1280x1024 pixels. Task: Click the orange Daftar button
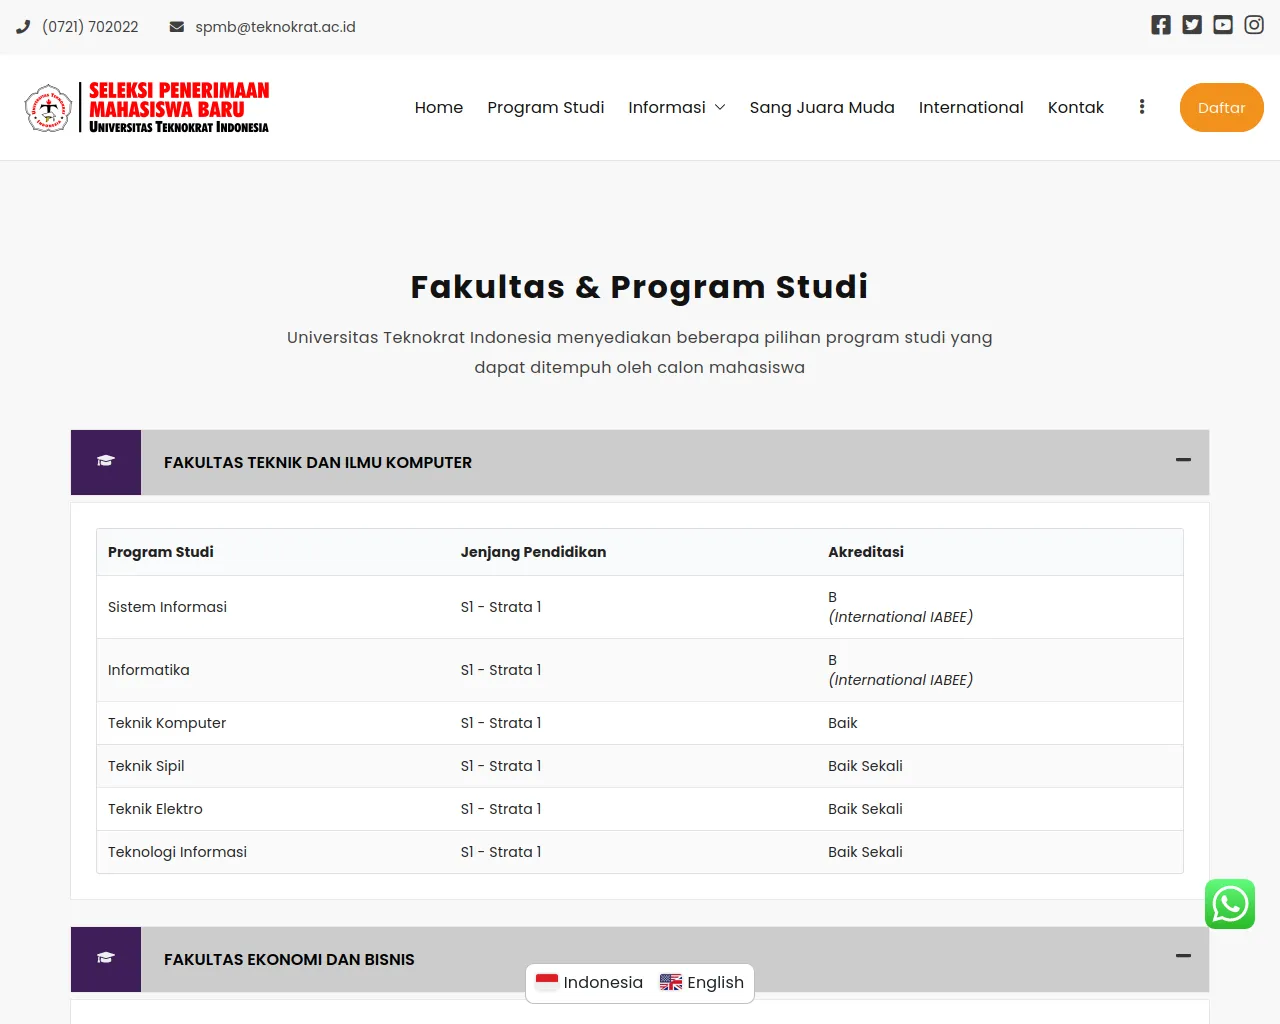tap(1222, 108)
